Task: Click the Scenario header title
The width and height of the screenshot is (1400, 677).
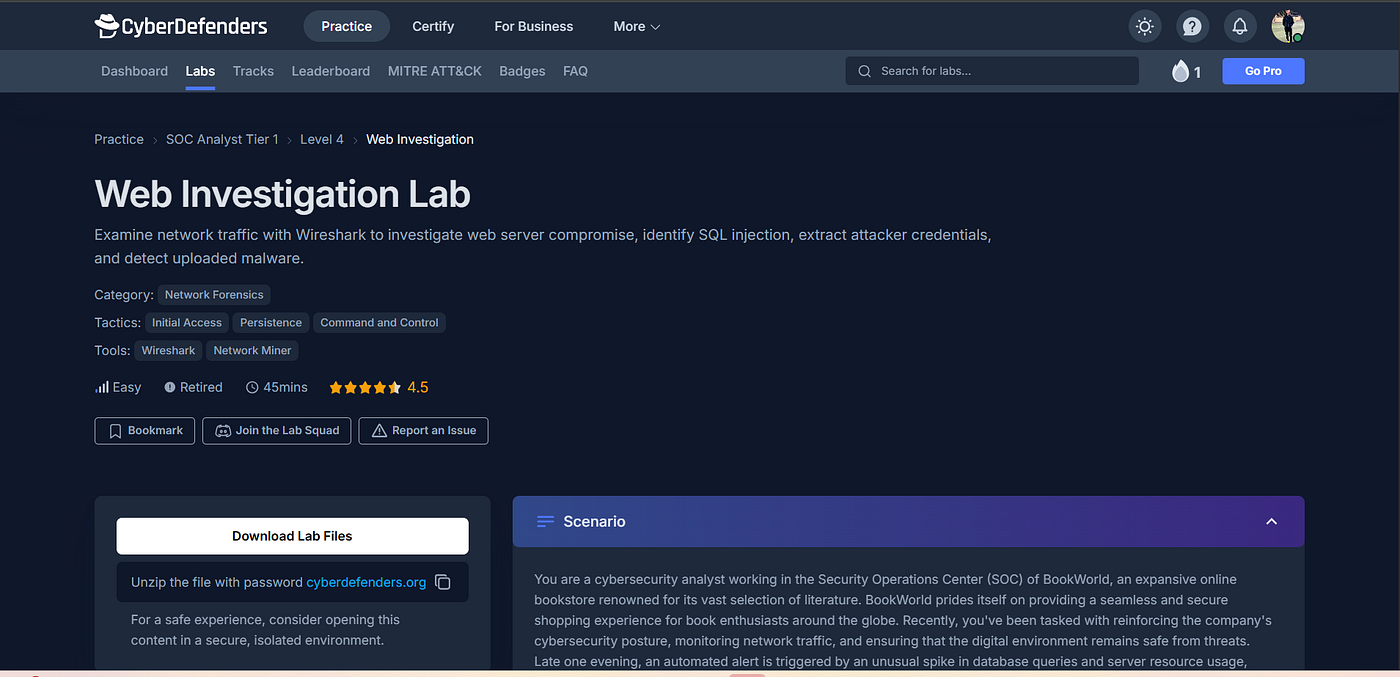Action: pos(594,521)
